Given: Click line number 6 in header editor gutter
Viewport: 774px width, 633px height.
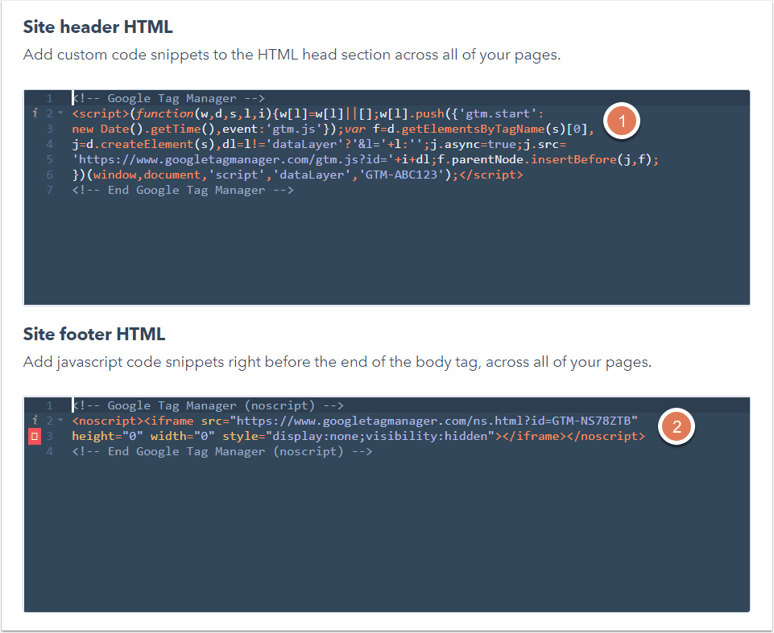Looking at the screenshot, I should coord(49,175).
